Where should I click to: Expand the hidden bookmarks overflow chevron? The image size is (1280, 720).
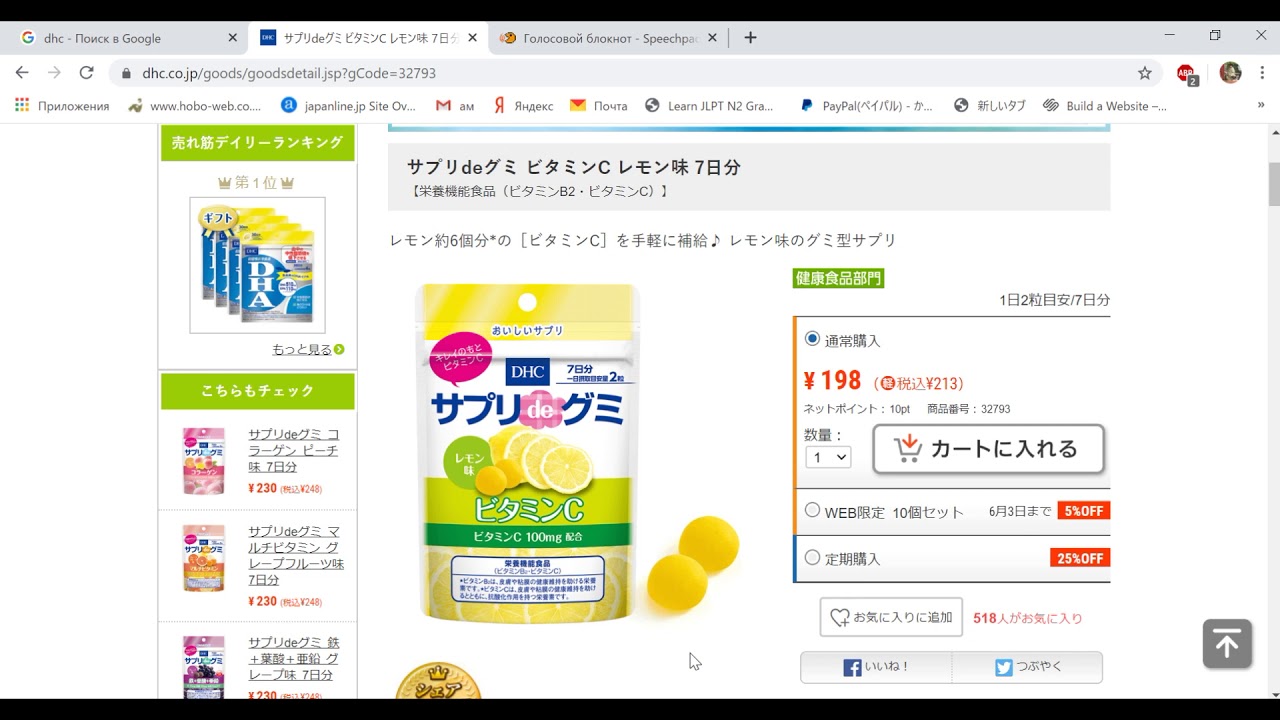tap(1261, 105)
